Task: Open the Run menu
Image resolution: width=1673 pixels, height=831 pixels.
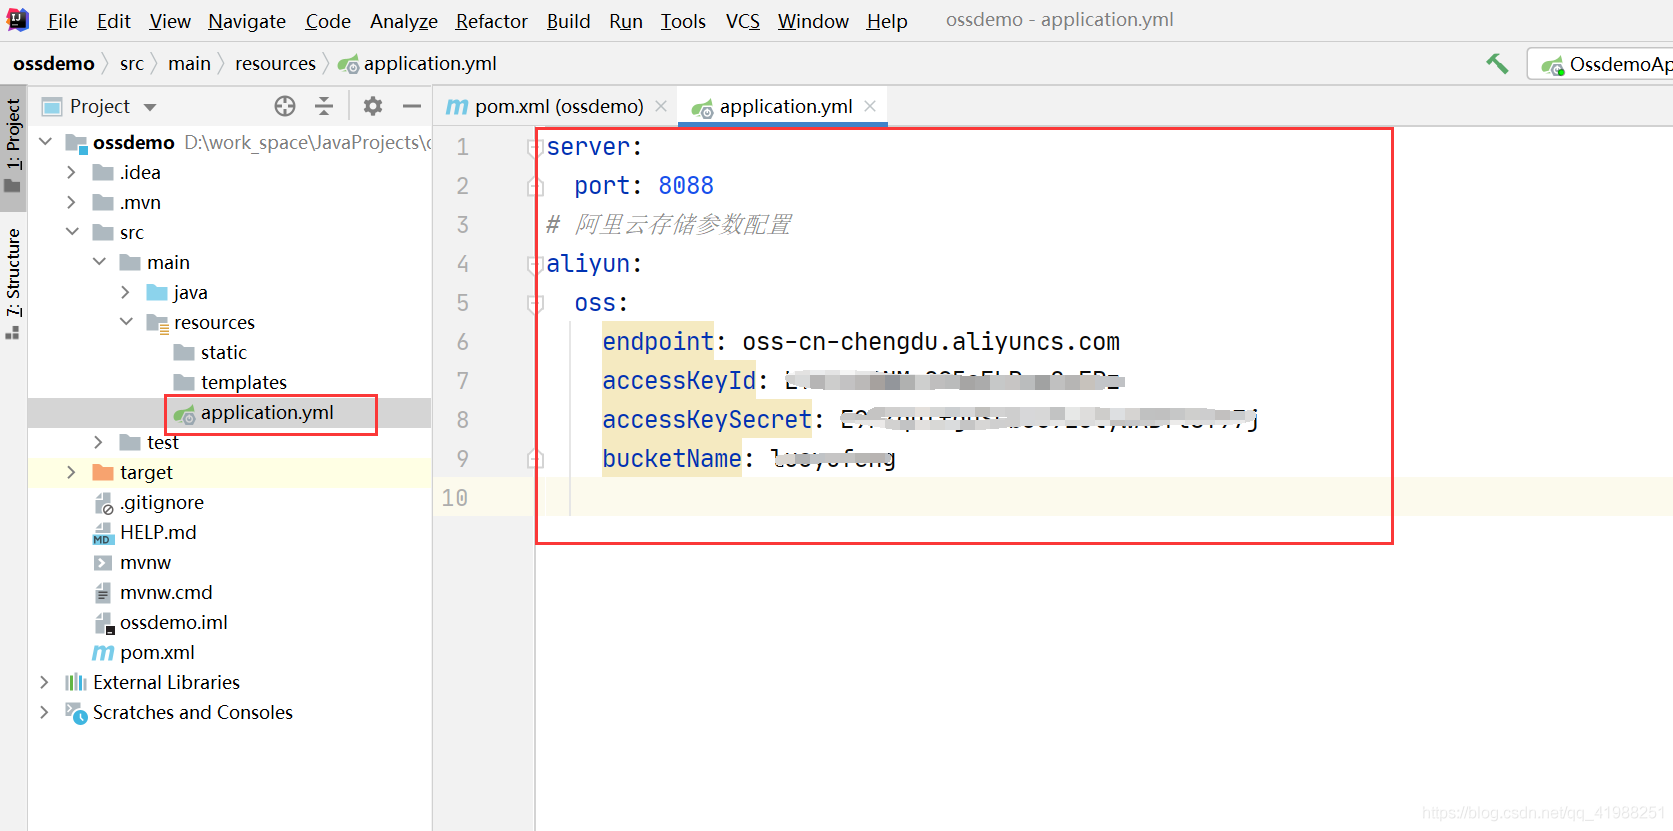Action: [x=626, y=21]
